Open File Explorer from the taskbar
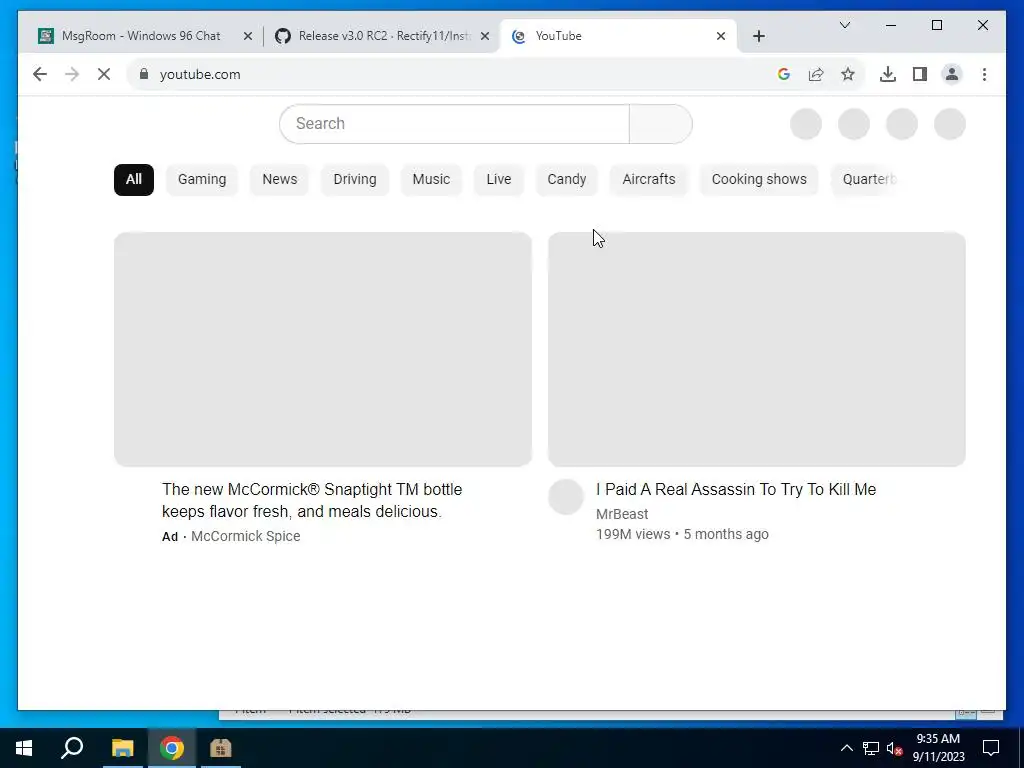Screen dimensions: 1024x768 click(122, 748)
